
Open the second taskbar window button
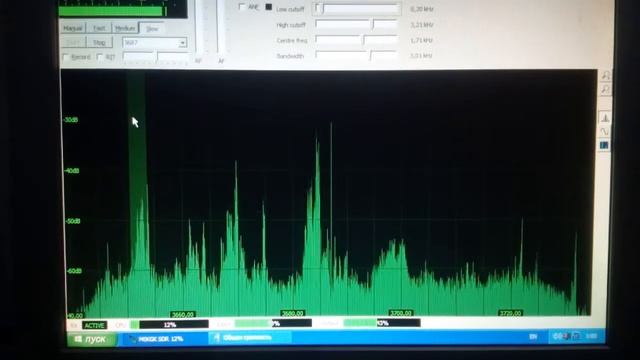coord(250,338)
